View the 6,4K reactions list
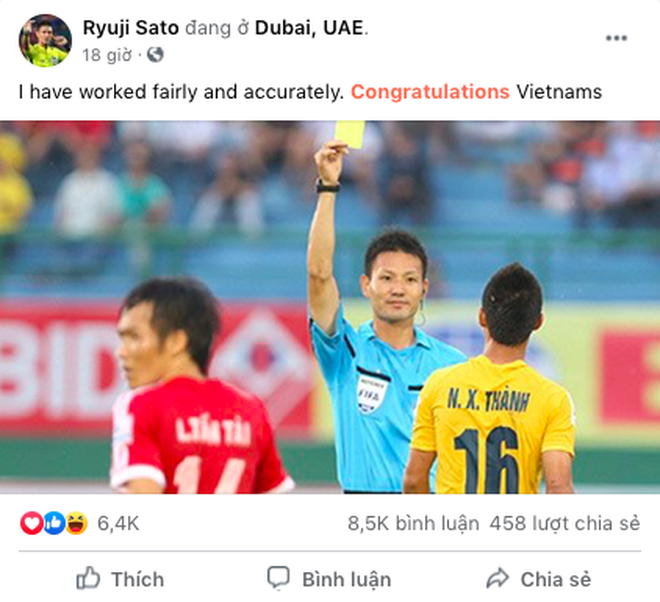The width and height of the screenshot is (660, 602). point(118,524)
